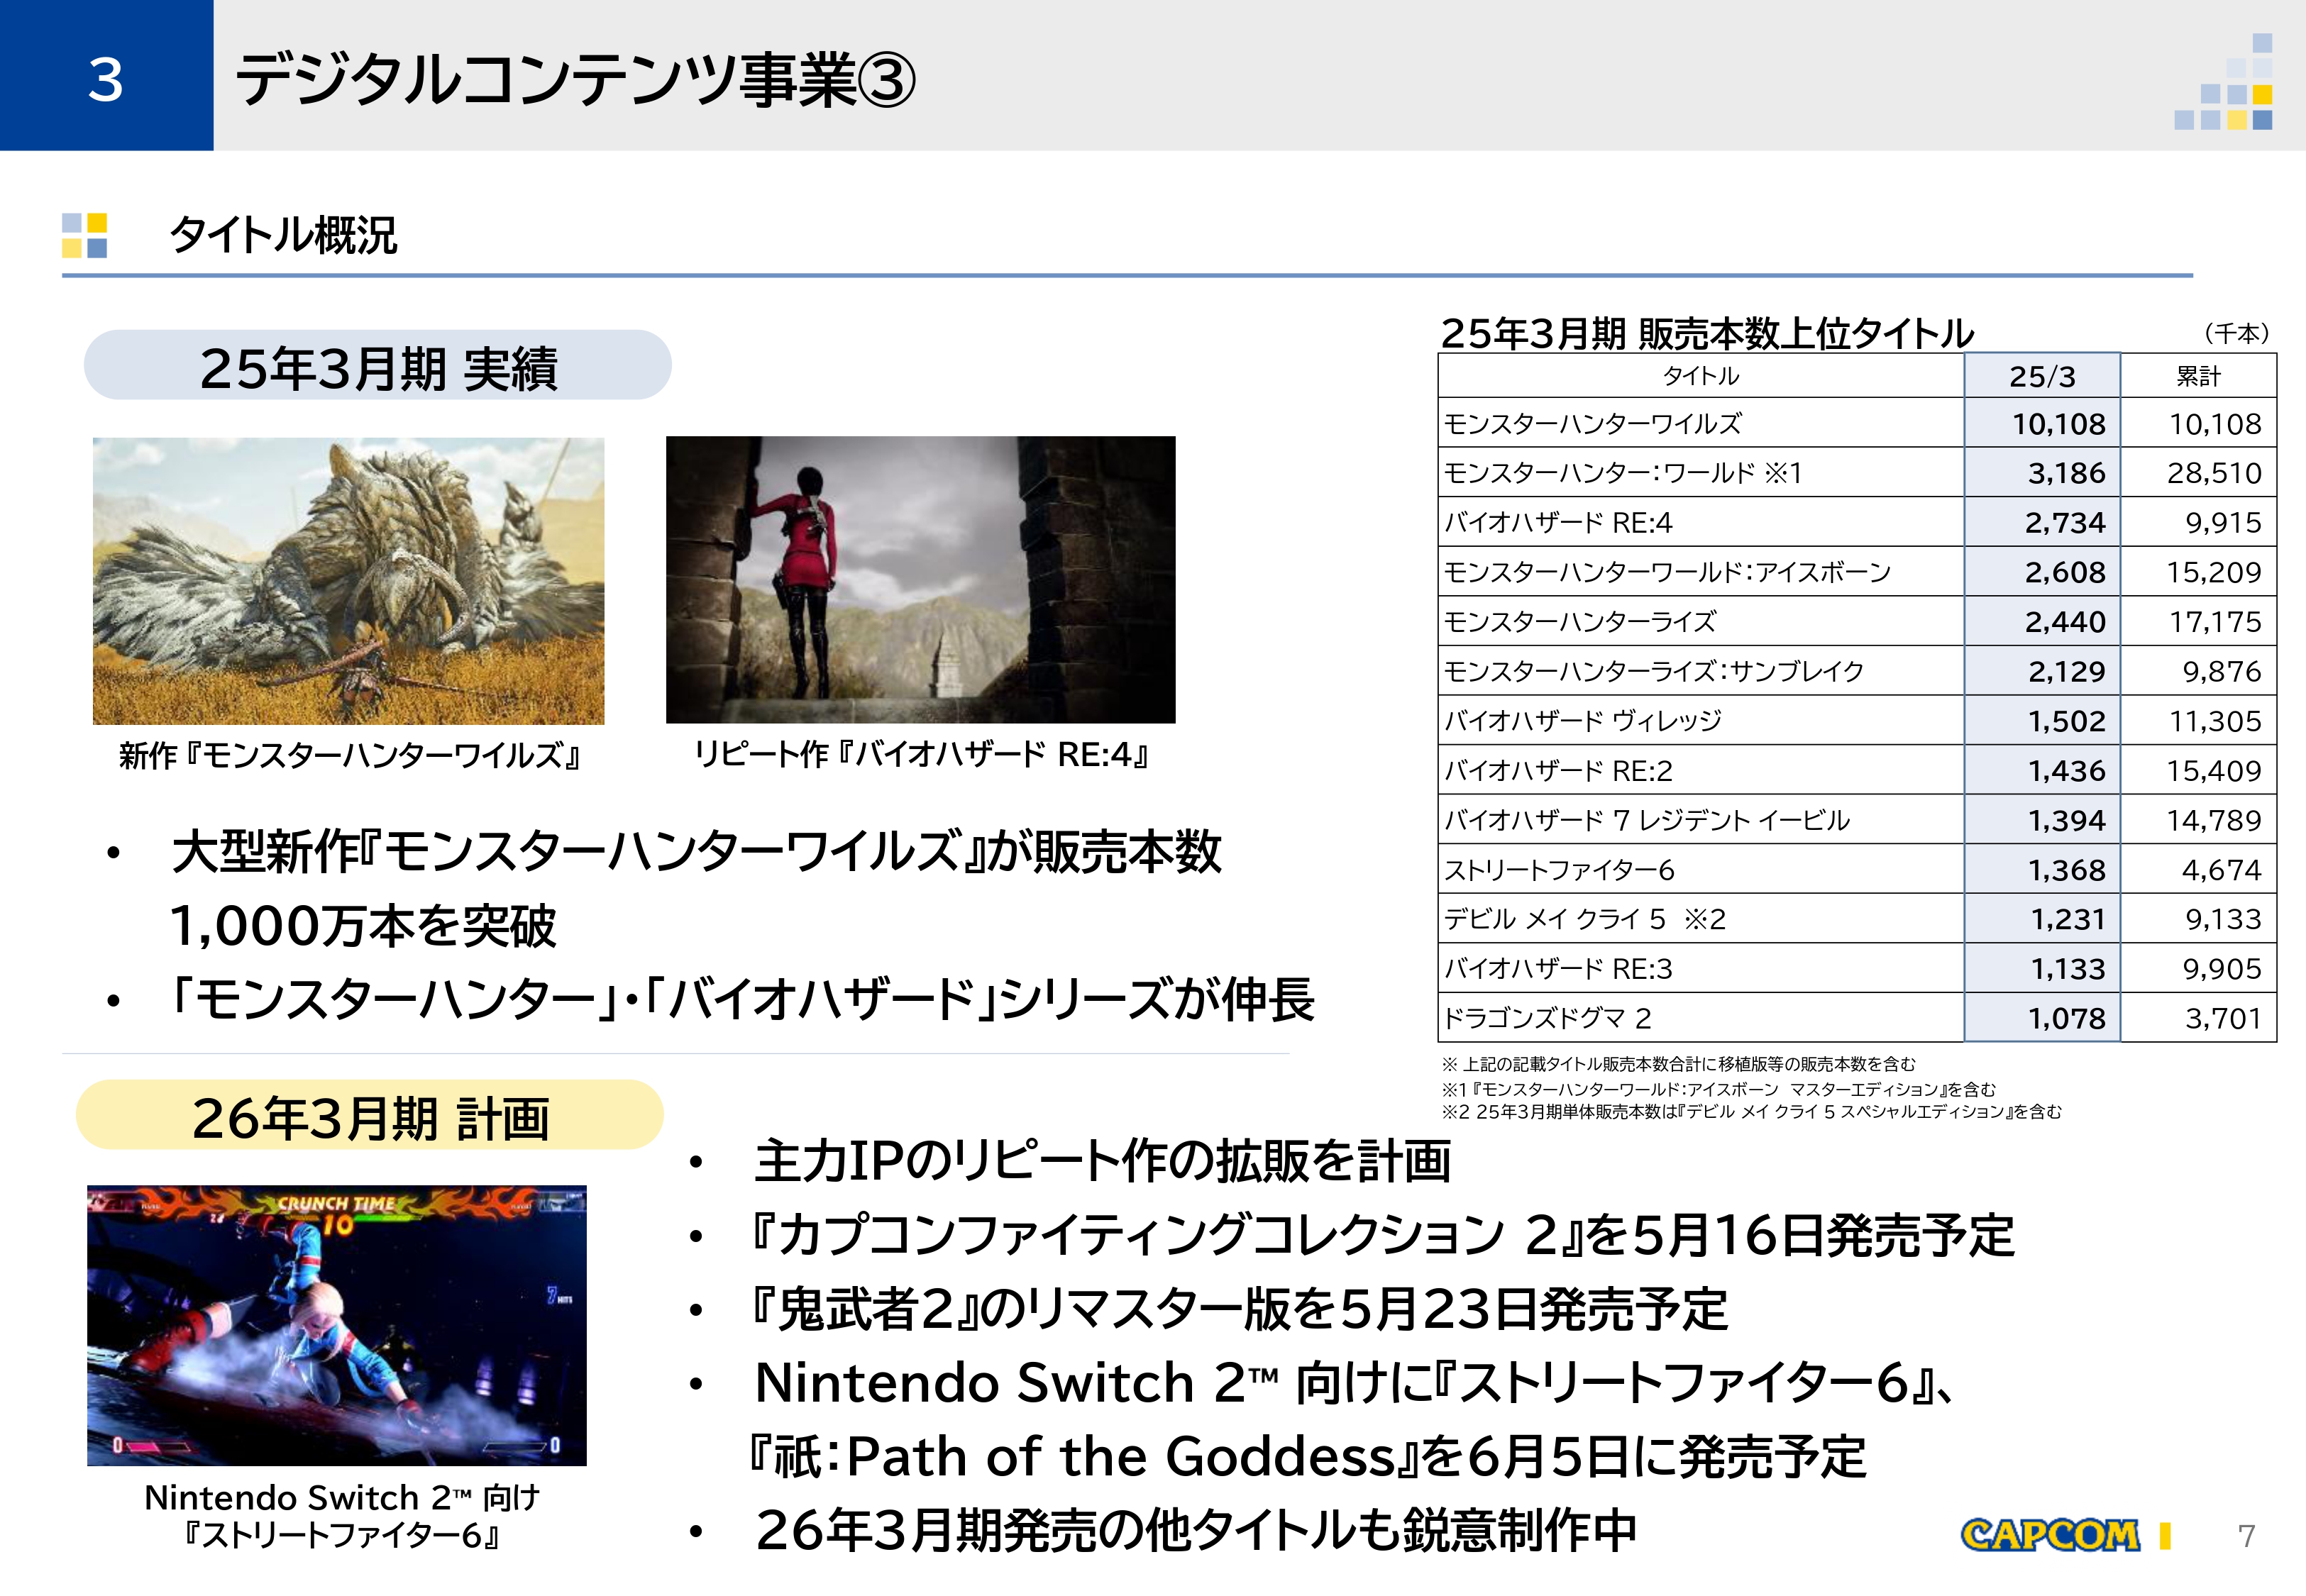Click the CAPCOM logo
The image size is (2306, 1596).
(x=2050, y=1534)
